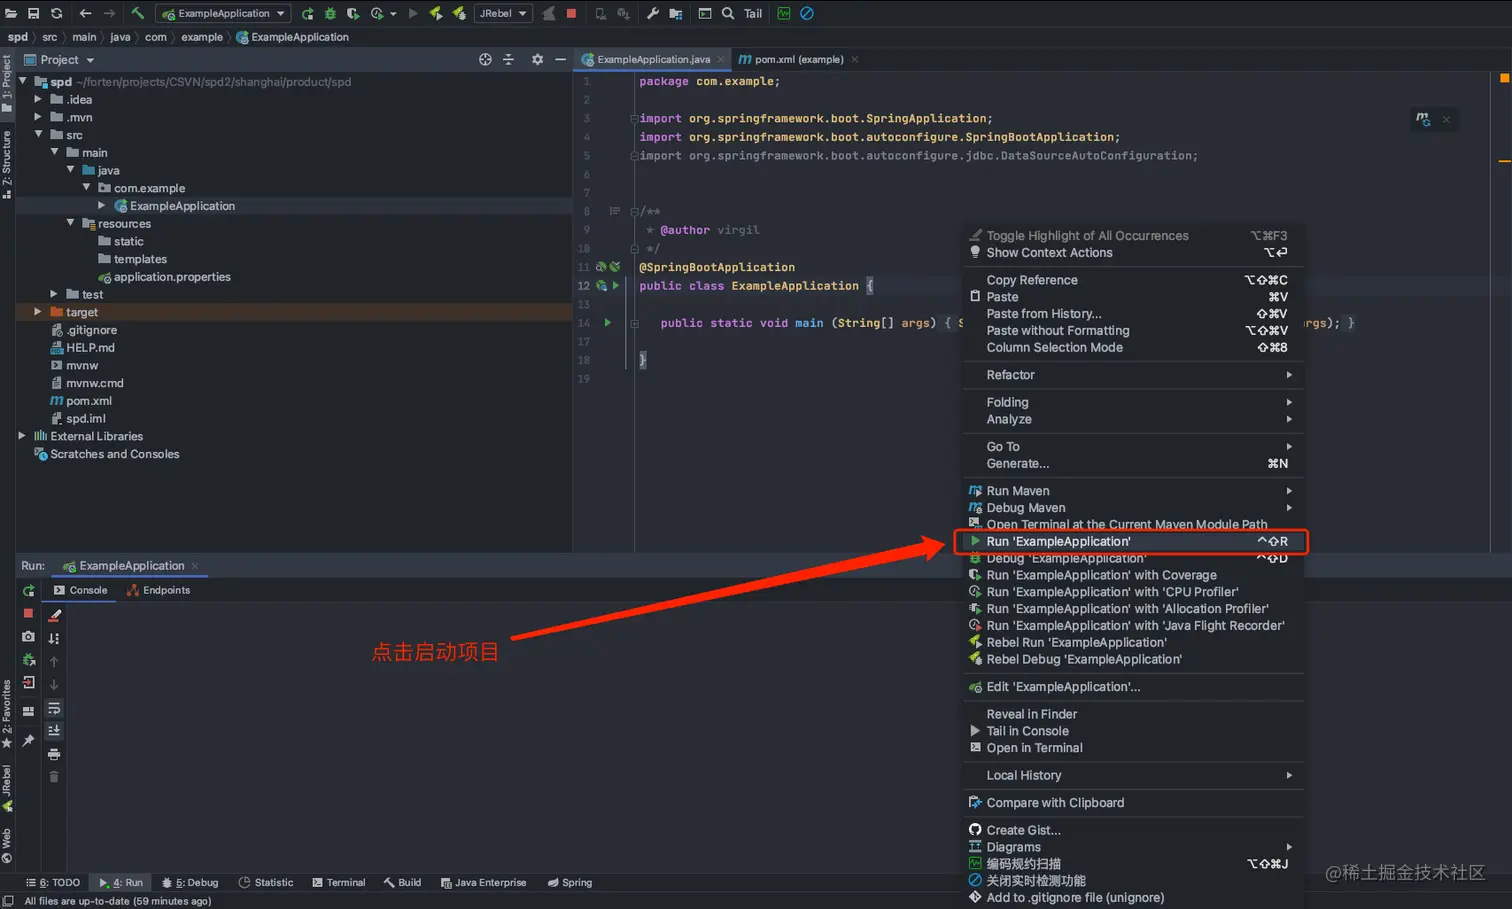Screen dimensions: 1512x909
Task: Hide the Project panel with the minus icon
Action: (x=560, y=59)
